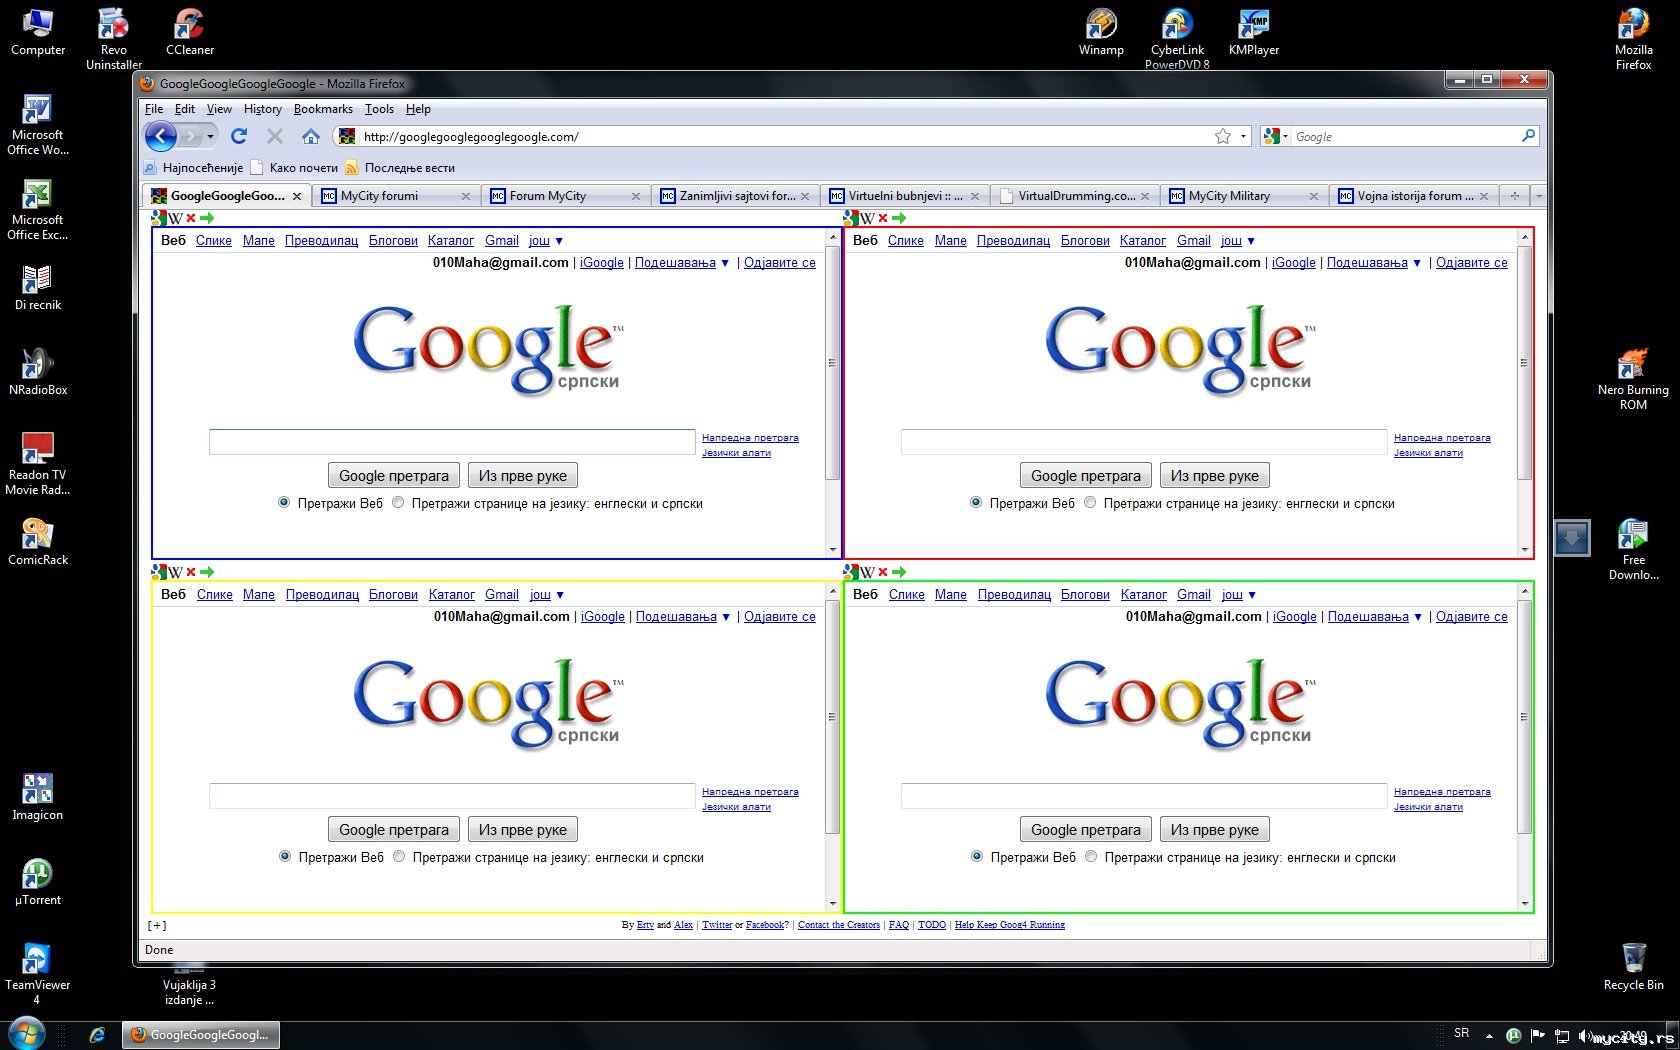Select Претражи Веб radio in the yellow frame
The image size is (1680, 1050).
coord(285,857)
